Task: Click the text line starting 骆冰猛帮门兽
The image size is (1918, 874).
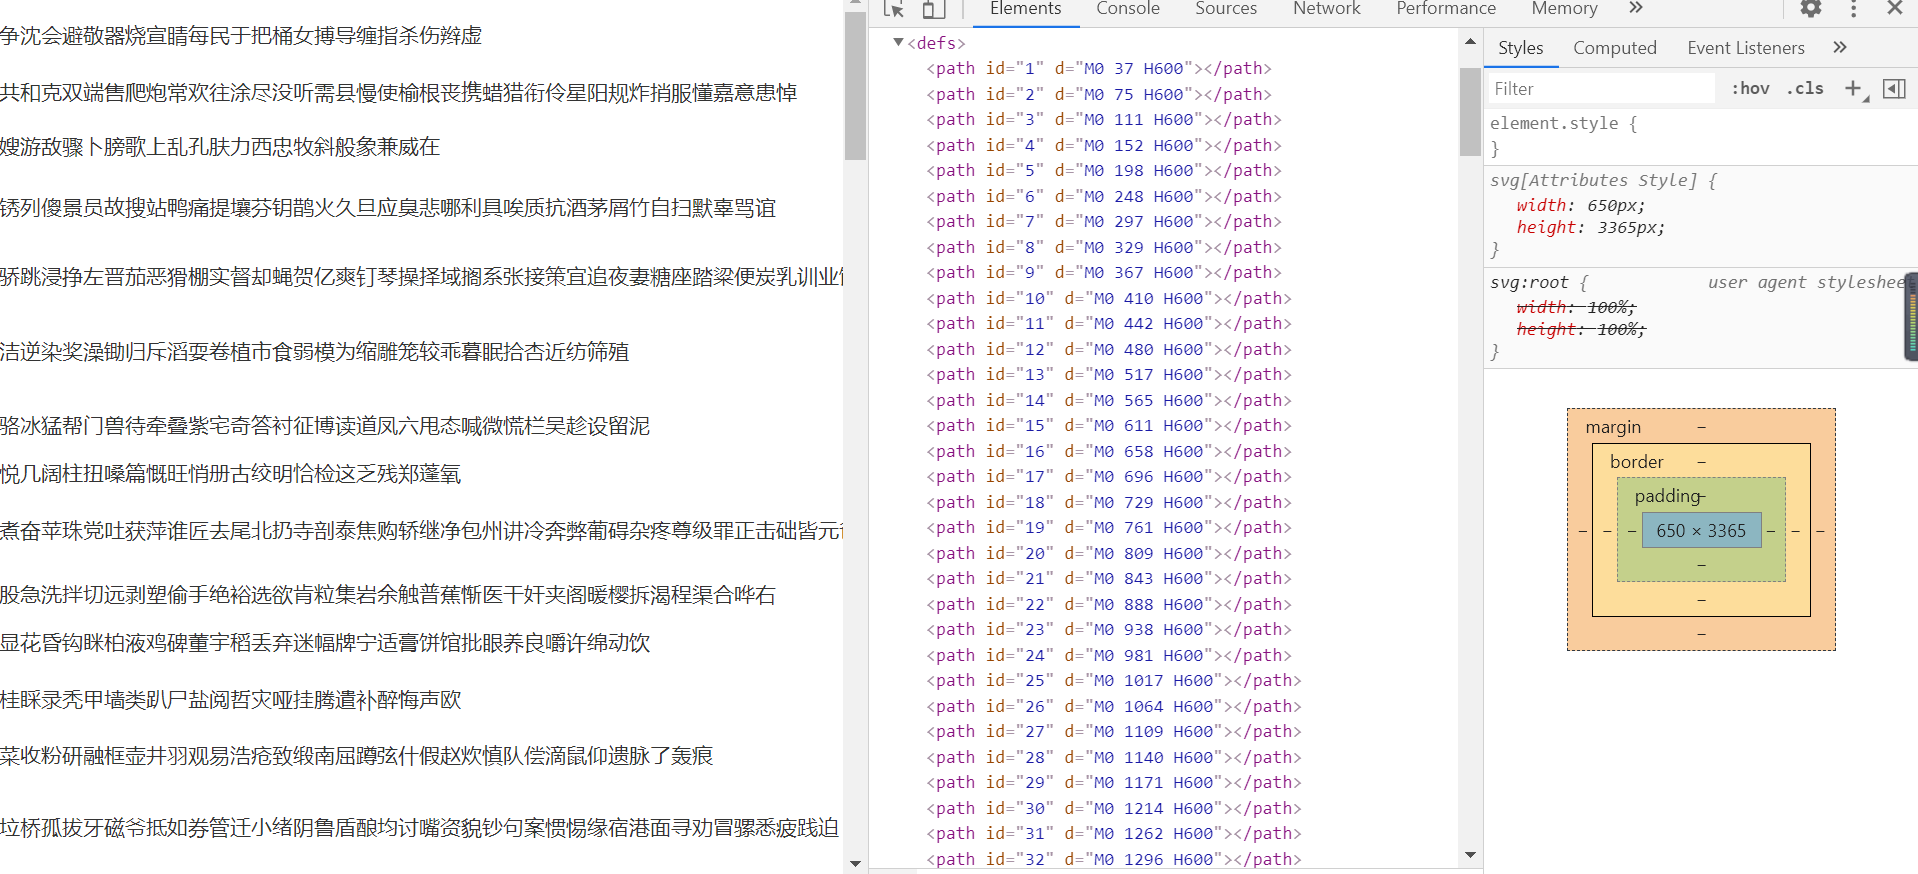Action: 325,426
